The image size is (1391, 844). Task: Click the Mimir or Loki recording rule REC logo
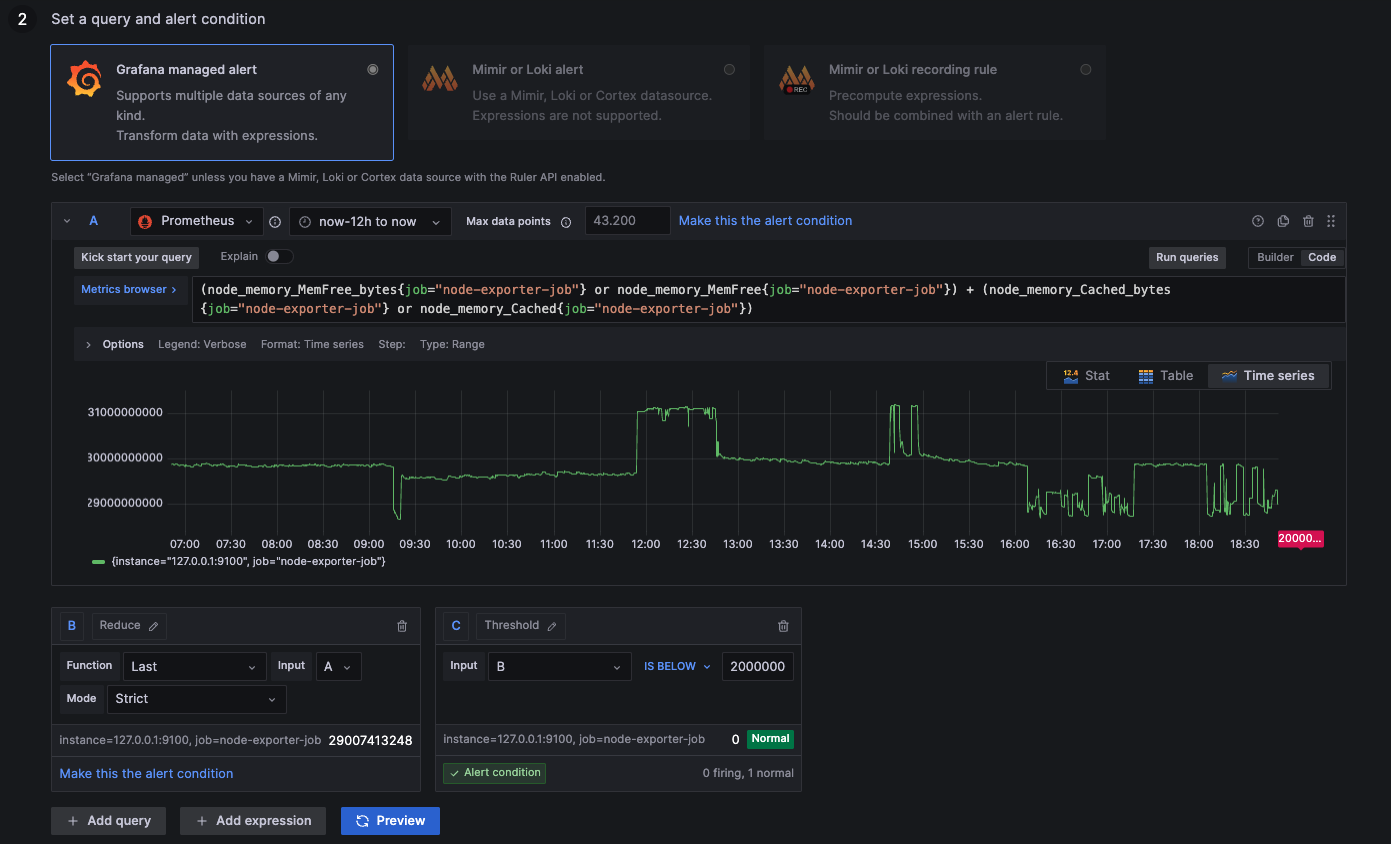click(797, 79)
